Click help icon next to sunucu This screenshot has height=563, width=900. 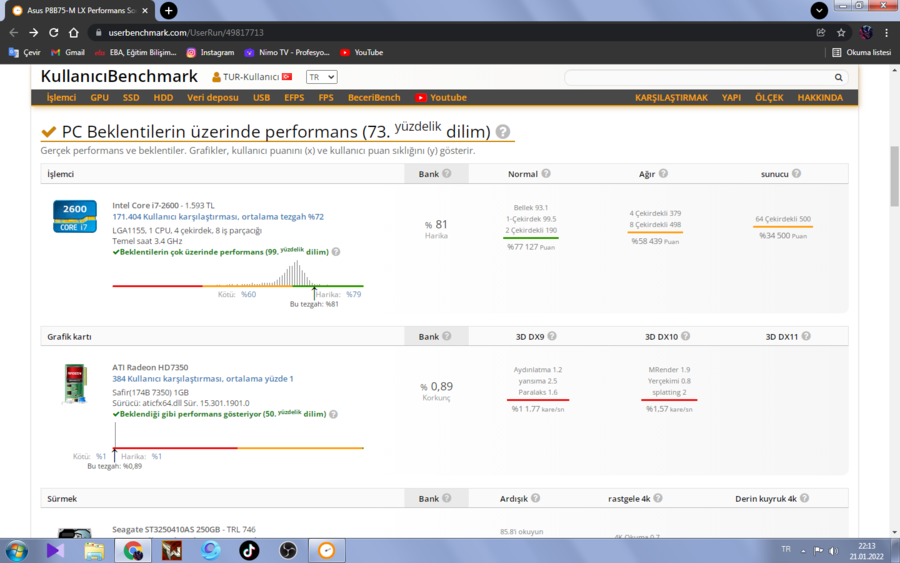point(796,173)
